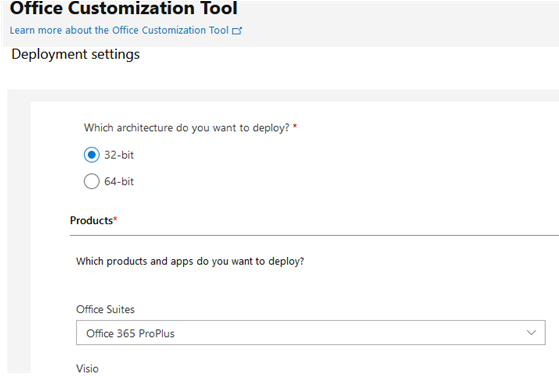Screen dimensions: 559x376
Task: Click the 'Which architecture do you want to deploy?' text
Action: point(186,128)
